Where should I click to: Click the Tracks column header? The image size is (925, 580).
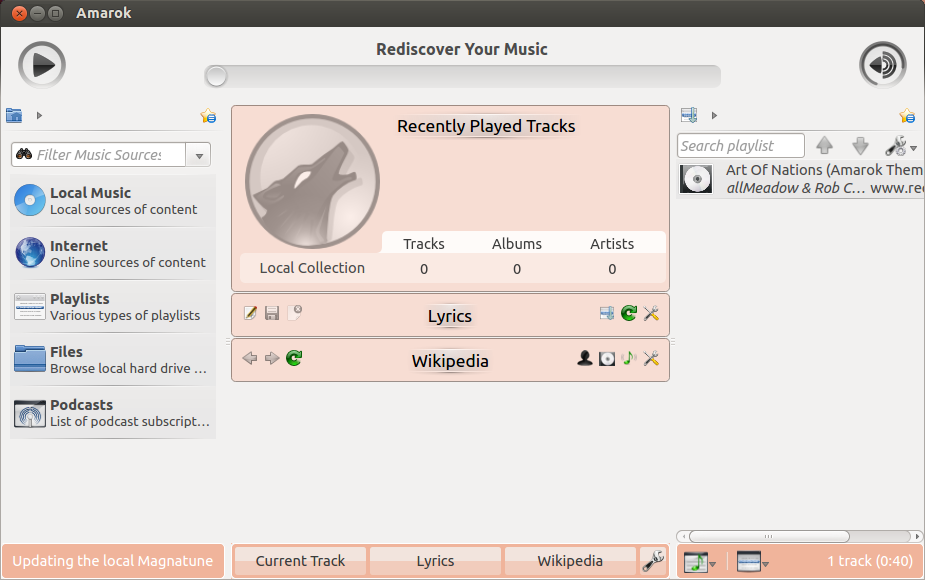point(424,244)
